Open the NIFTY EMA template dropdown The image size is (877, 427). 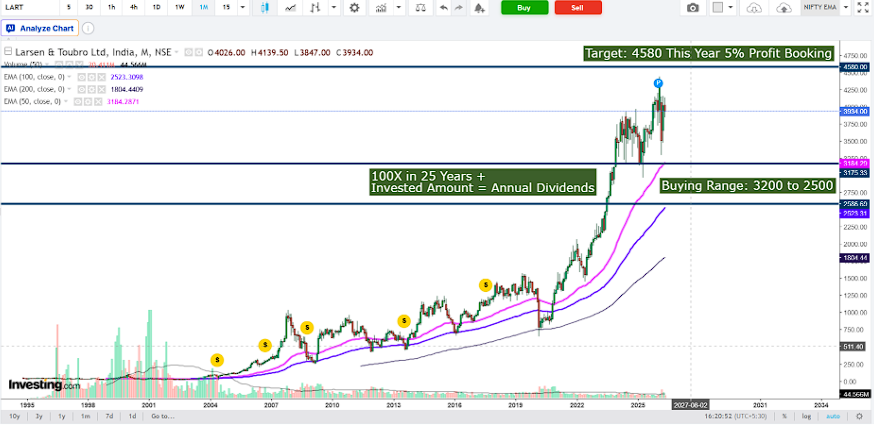821,7
